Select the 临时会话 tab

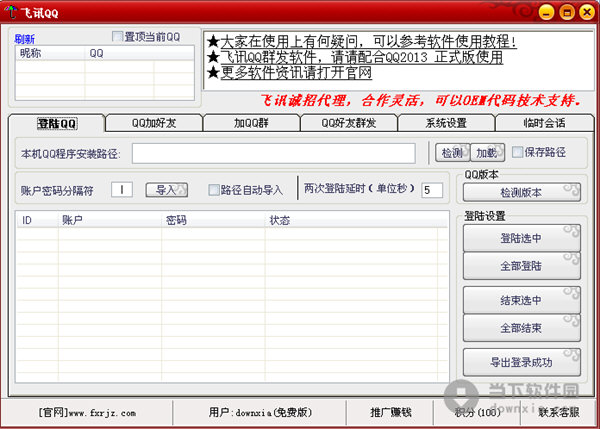pyautogui.click(x=544, y=123)
